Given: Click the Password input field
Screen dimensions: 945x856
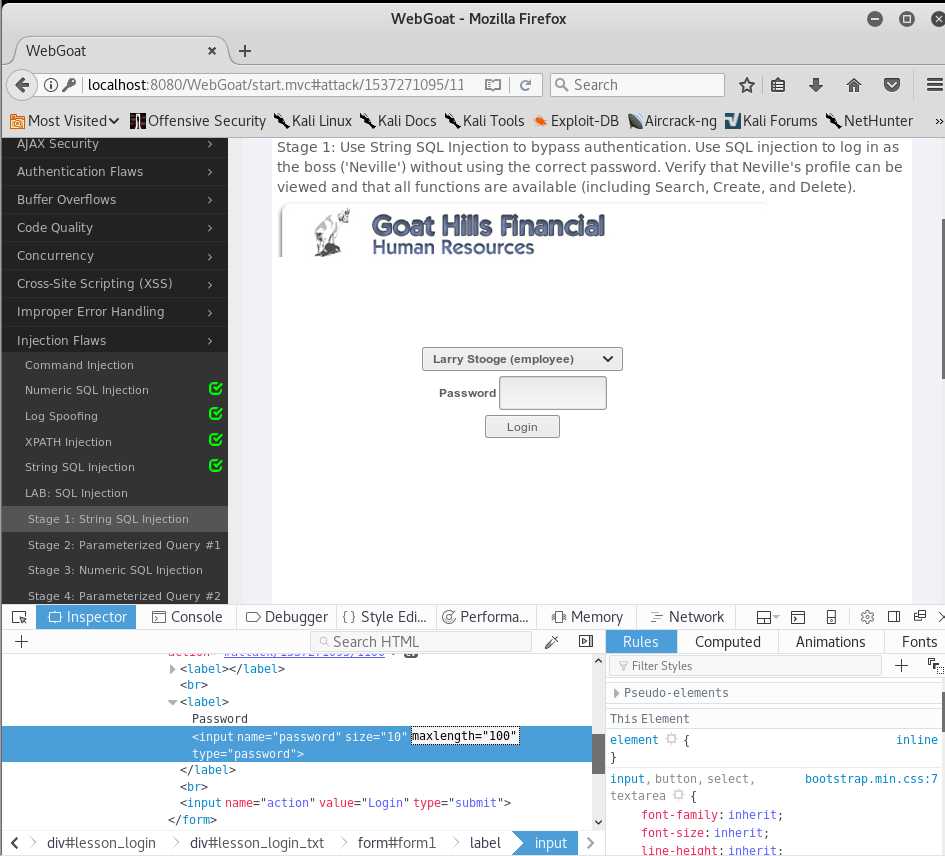Looking at the screenshot, I should [x=553, y=393].
